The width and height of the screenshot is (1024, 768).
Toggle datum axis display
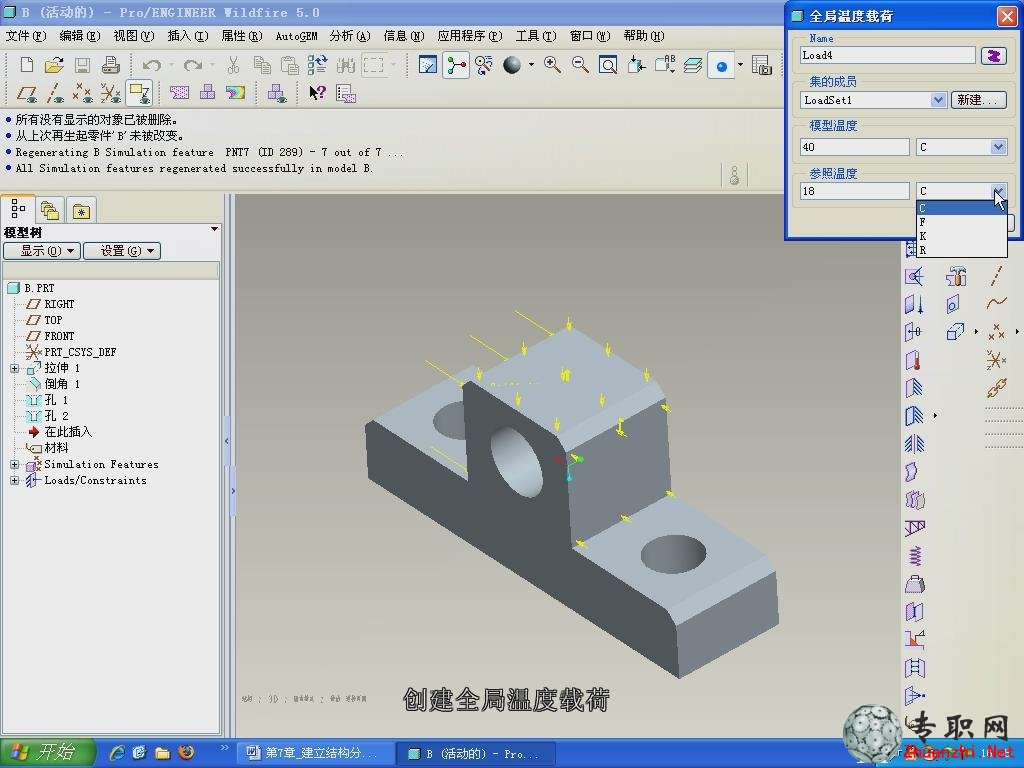pyautogui.click(x=55, y=93)
